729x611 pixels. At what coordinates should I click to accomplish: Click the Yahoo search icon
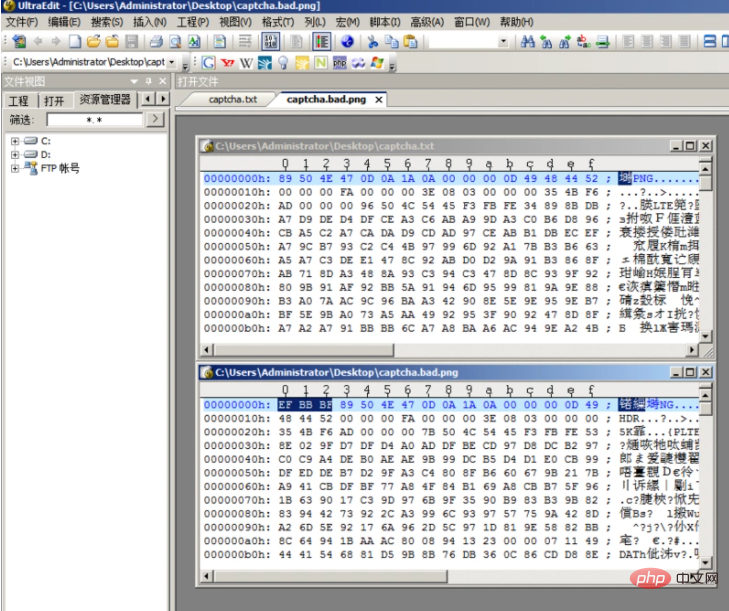[x=227, y=62]
